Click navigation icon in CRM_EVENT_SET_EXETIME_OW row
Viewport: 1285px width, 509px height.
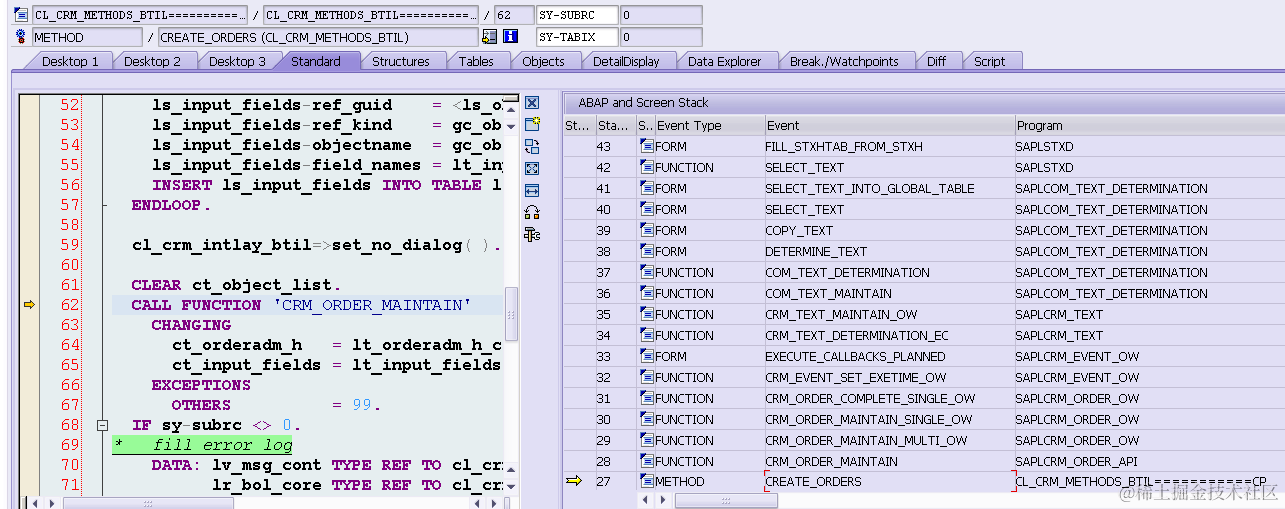coord(647,377)
